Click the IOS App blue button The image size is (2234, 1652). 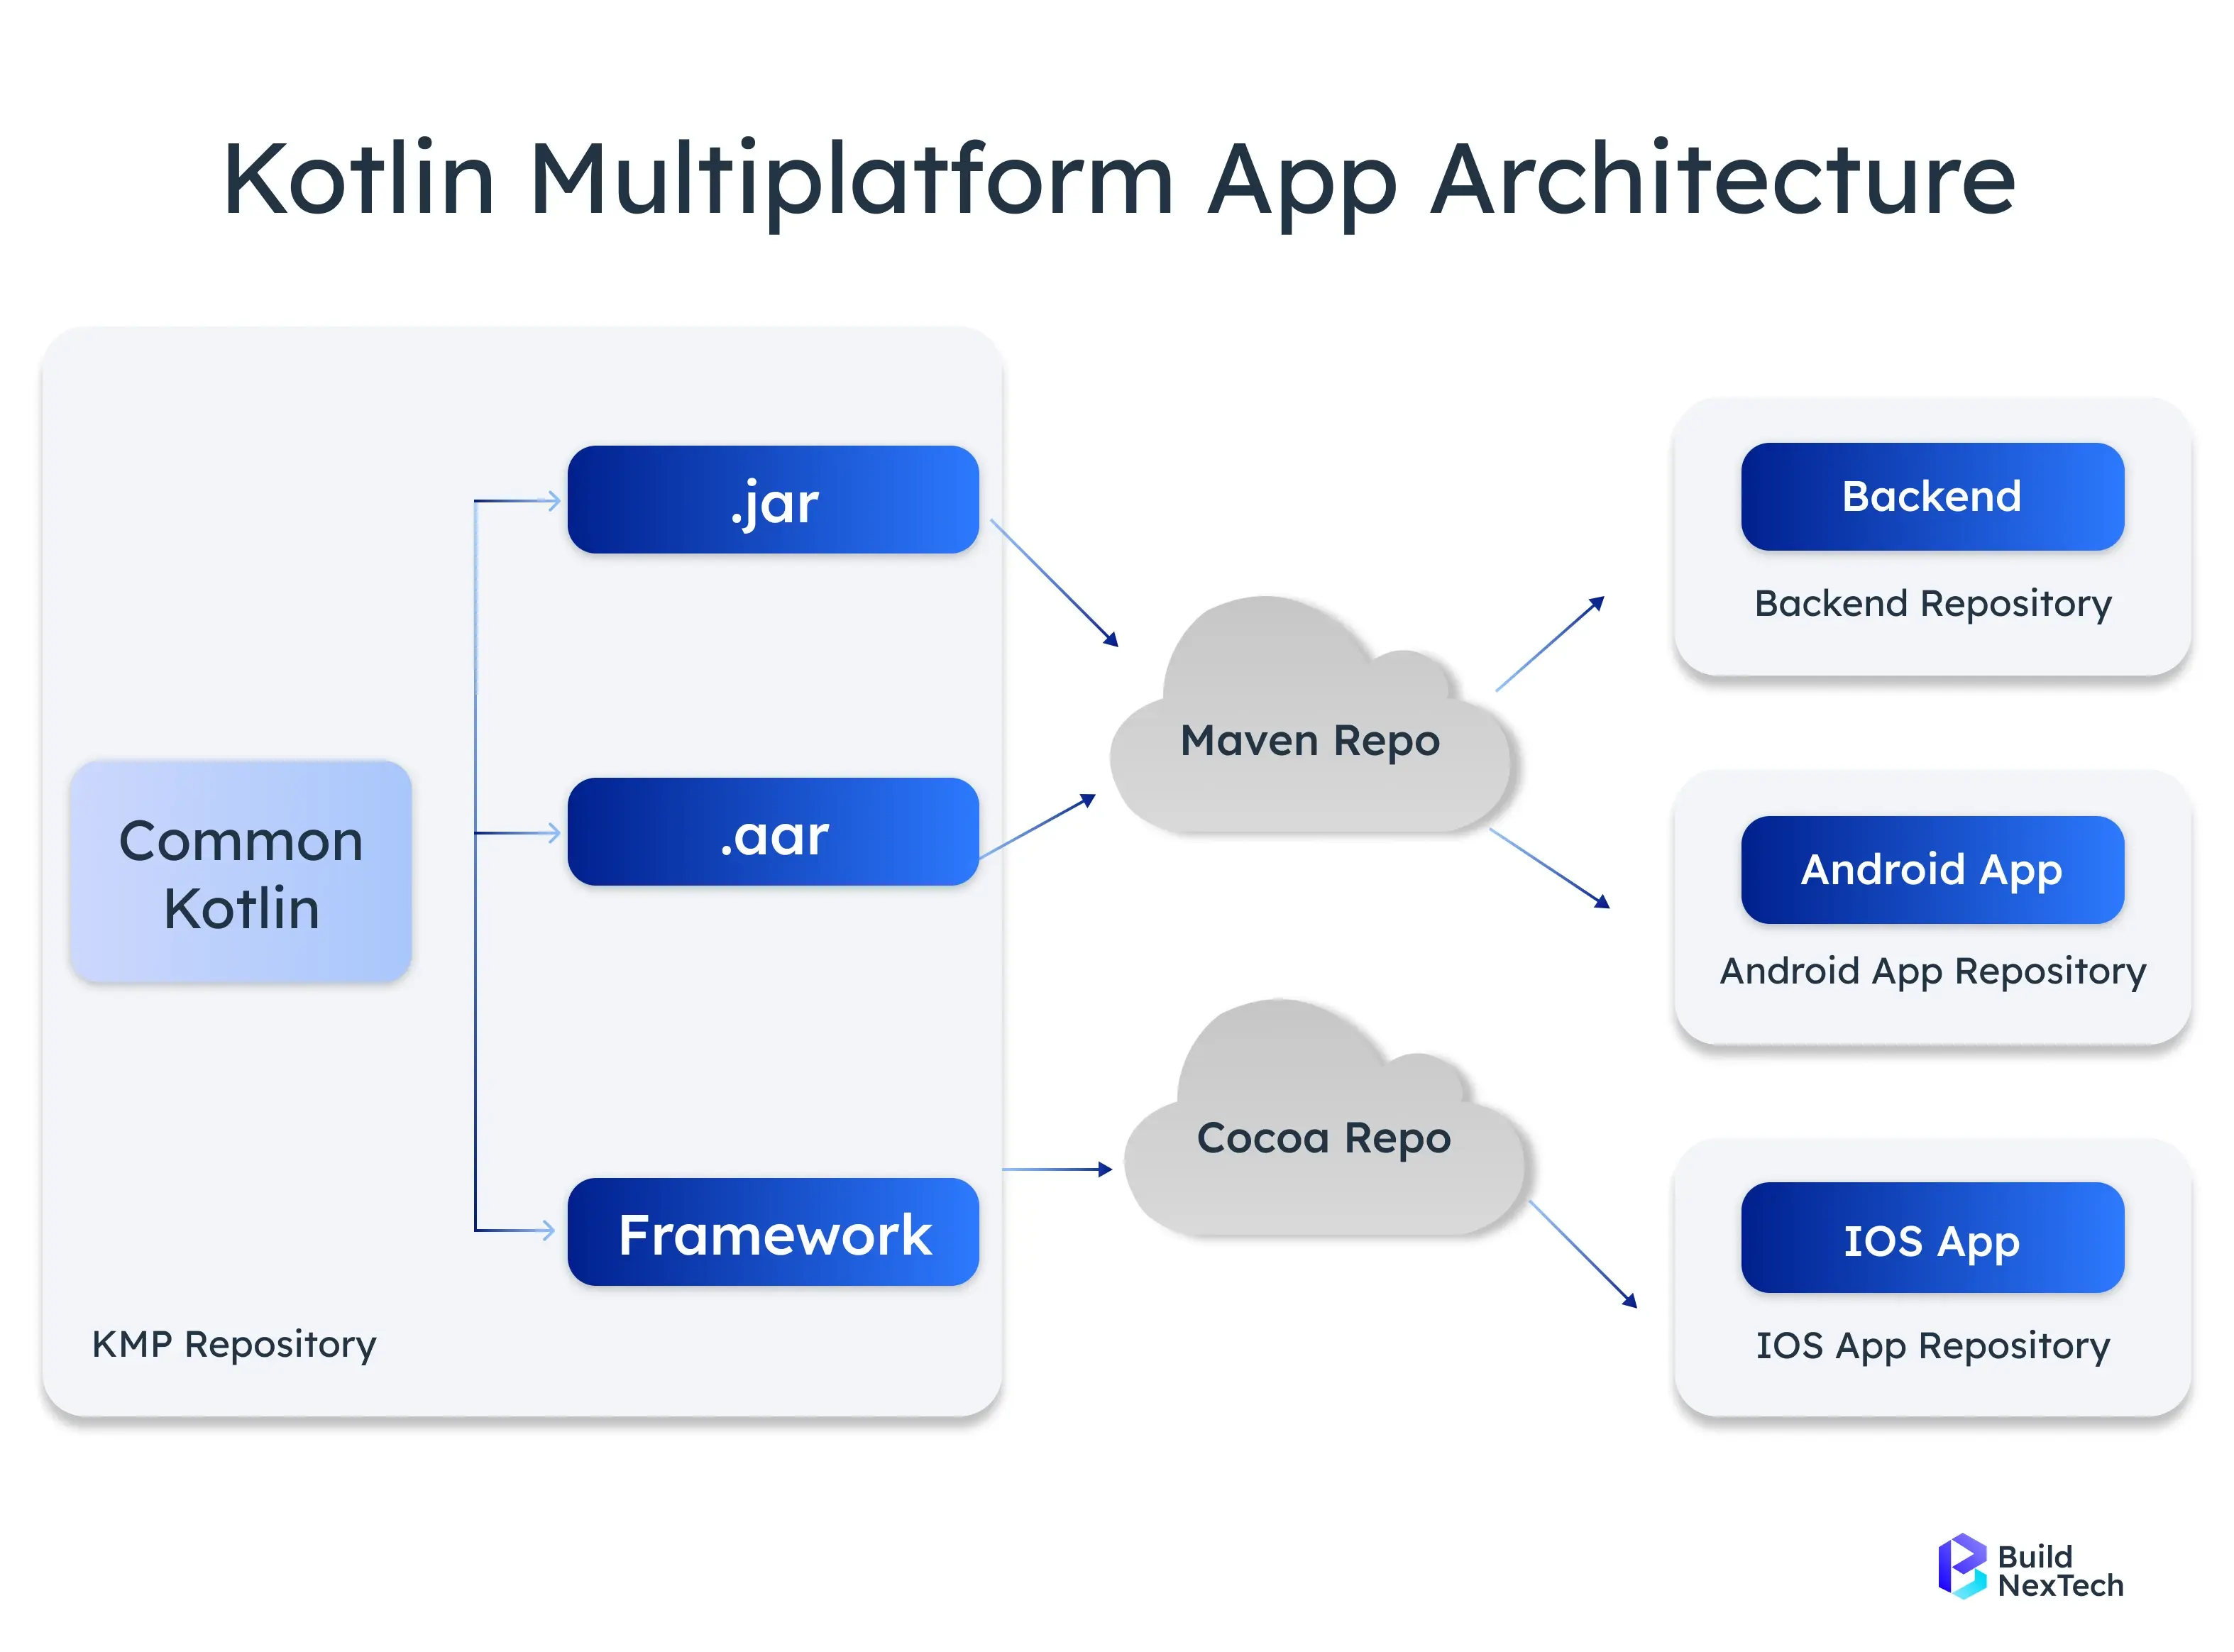[x=1931, y=1240]
